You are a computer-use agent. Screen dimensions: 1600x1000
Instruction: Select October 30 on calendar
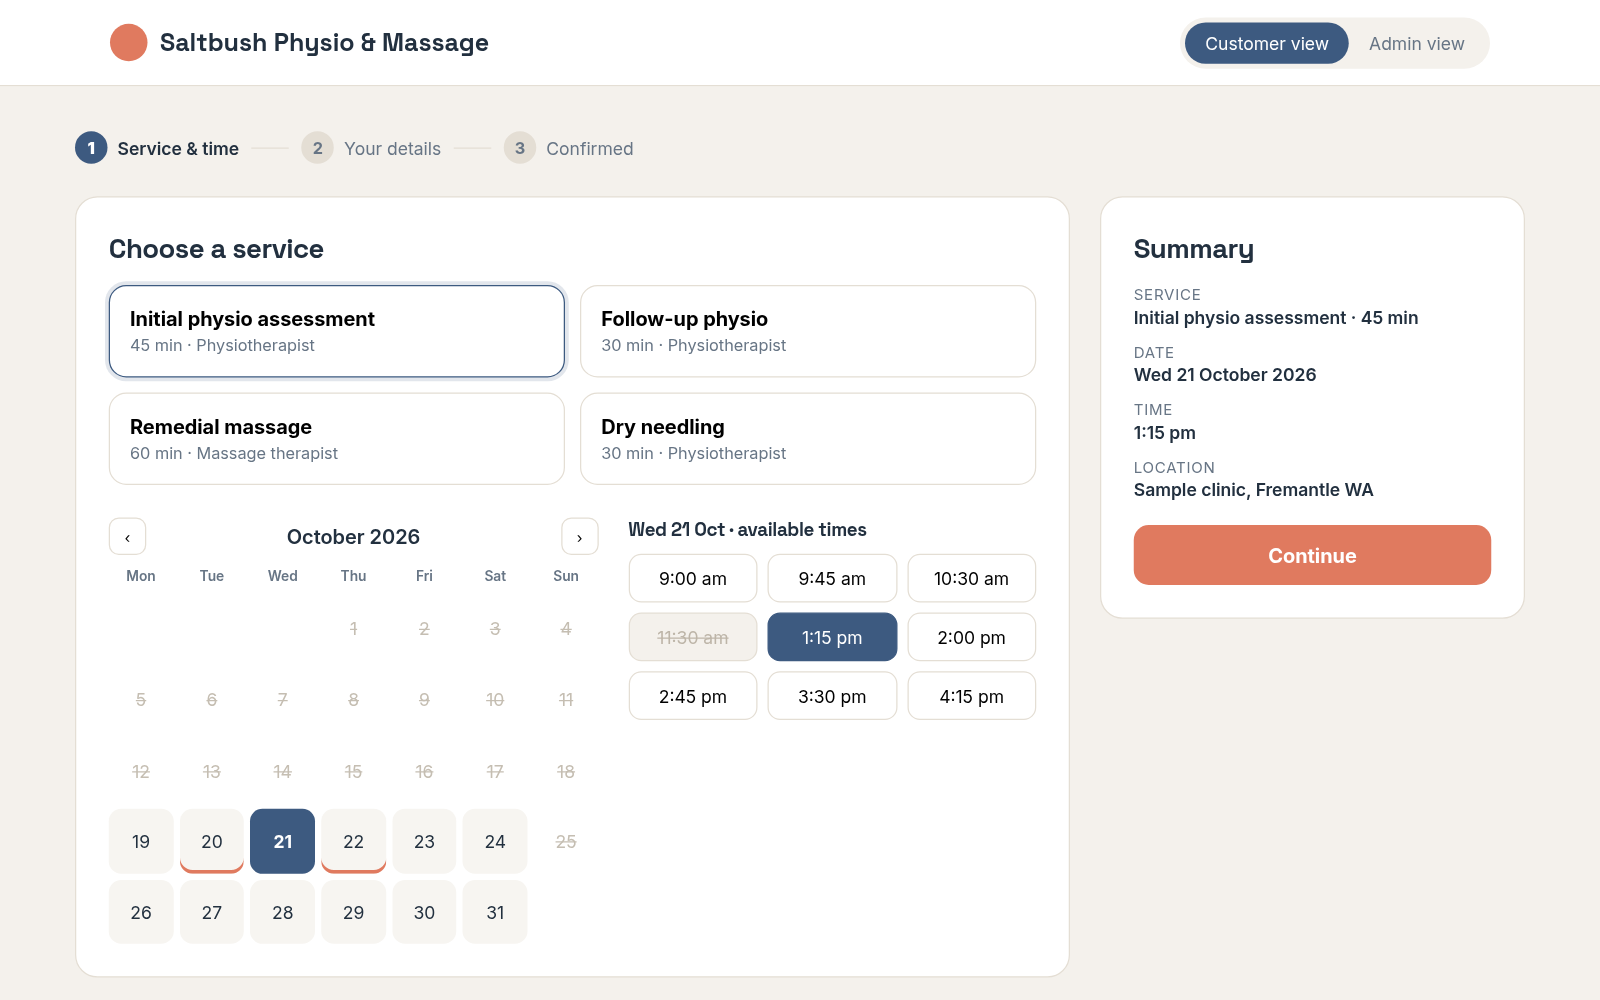click(424, 912)
